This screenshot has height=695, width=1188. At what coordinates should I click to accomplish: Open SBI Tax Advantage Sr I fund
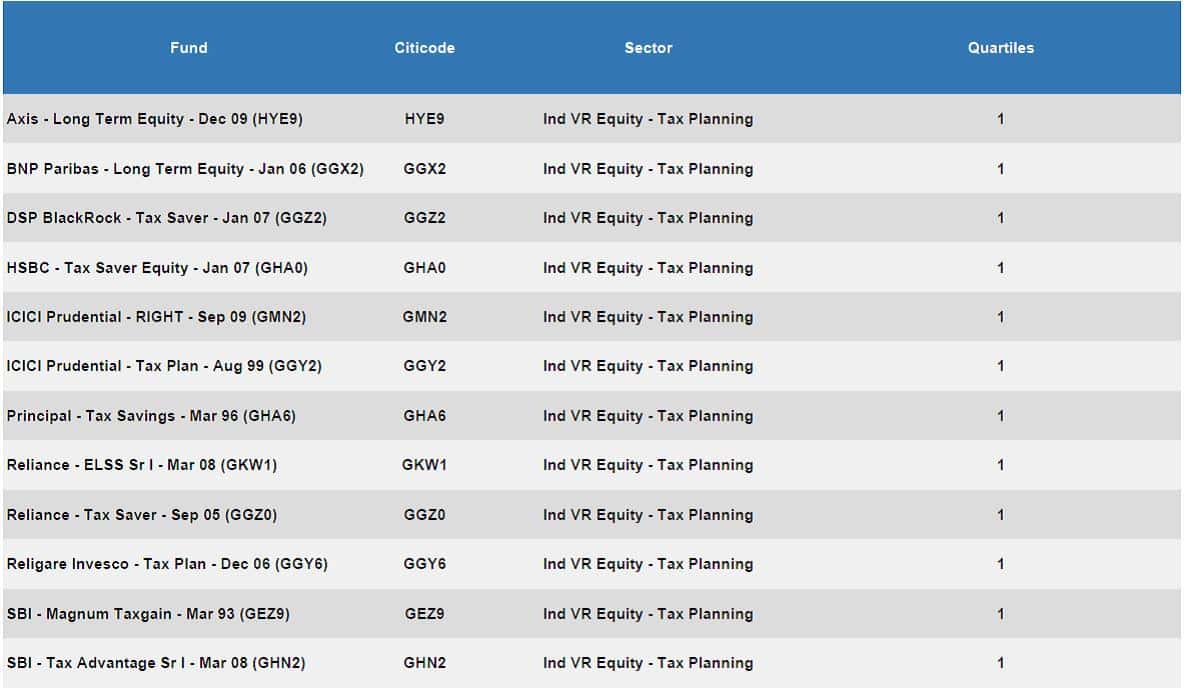click(156, 663)
